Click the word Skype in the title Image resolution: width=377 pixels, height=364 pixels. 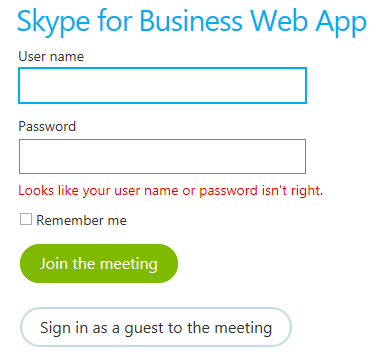coord(53,22)
